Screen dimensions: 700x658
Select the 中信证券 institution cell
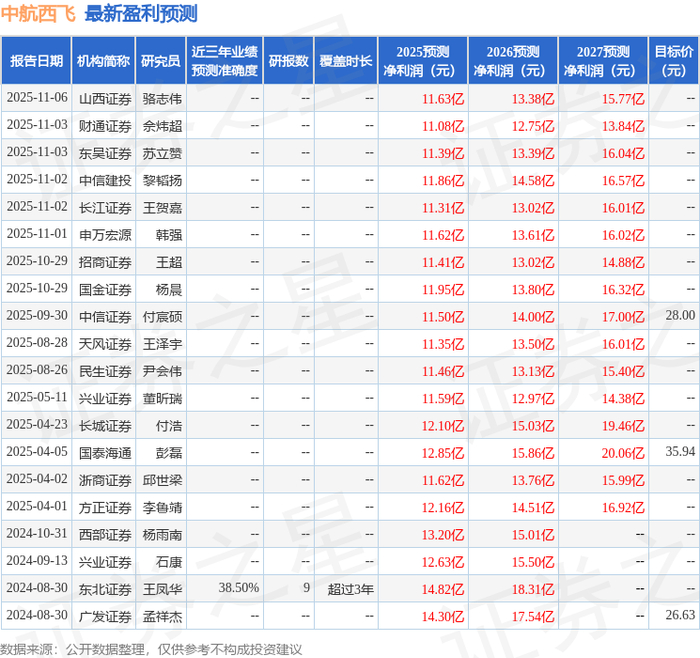coord(105,317)
